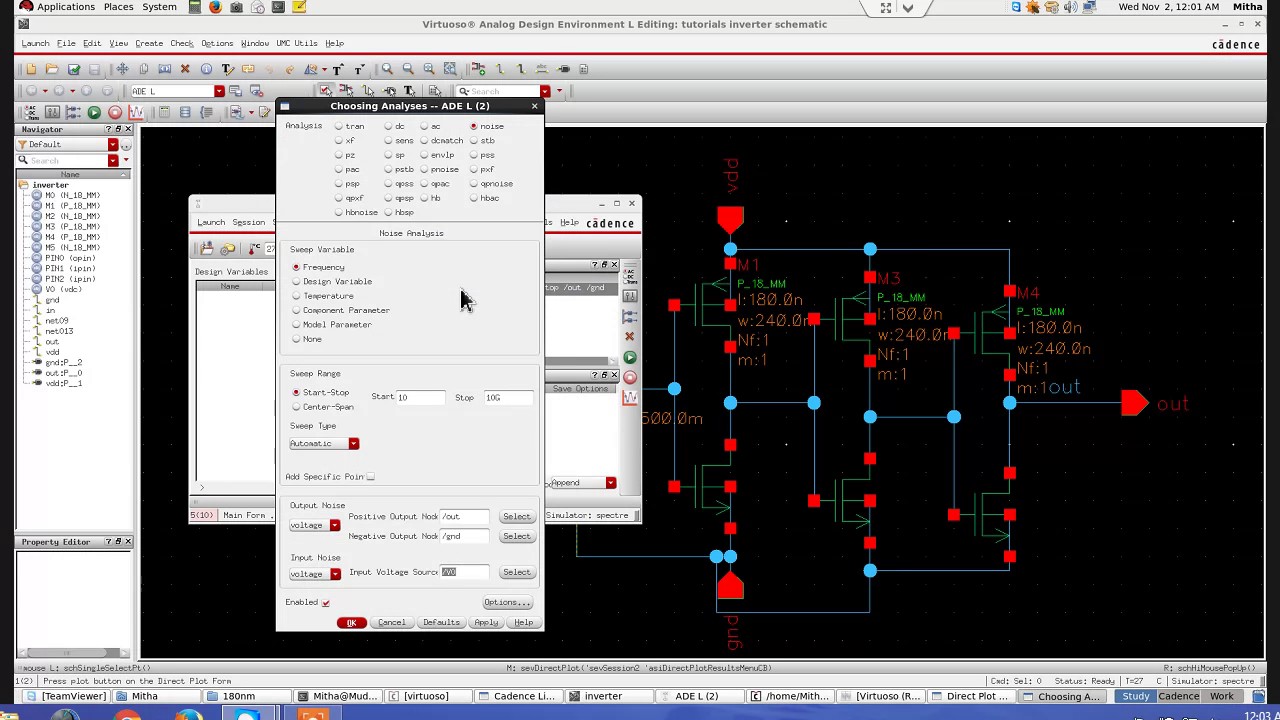Click OK in Choosing Analyses dialog
This screenshot has width=1280, height=720.
click(x=351, y=623)
